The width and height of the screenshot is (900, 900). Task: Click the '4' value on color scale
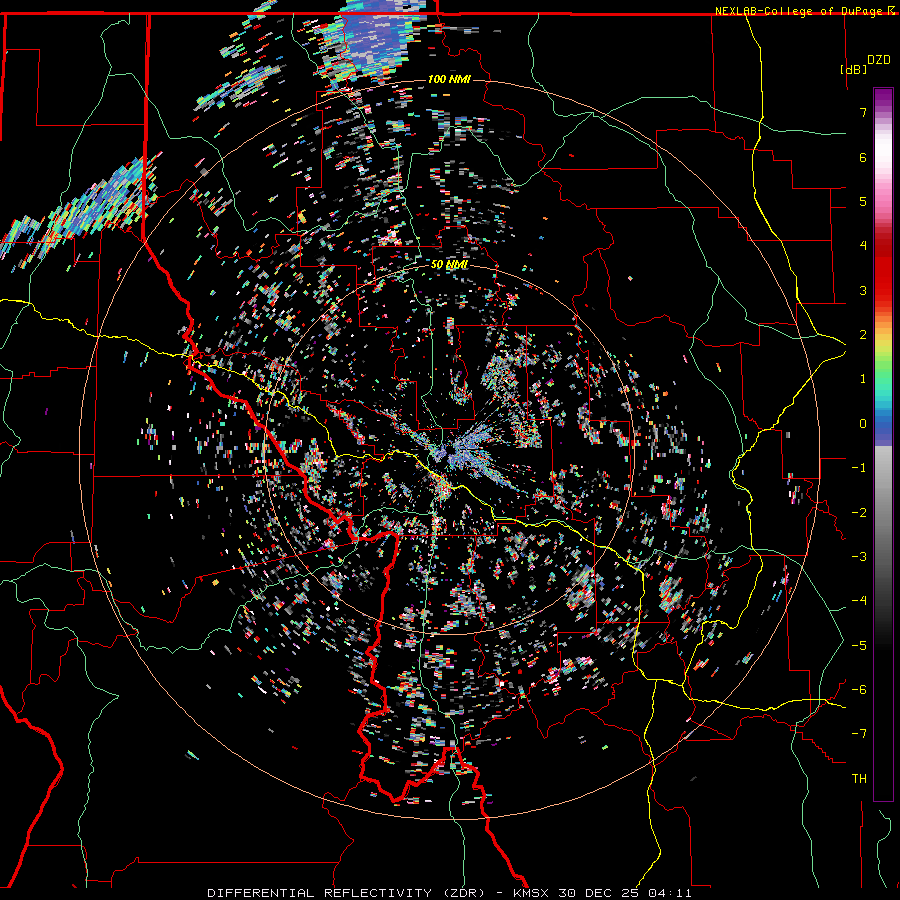point(863,246)
